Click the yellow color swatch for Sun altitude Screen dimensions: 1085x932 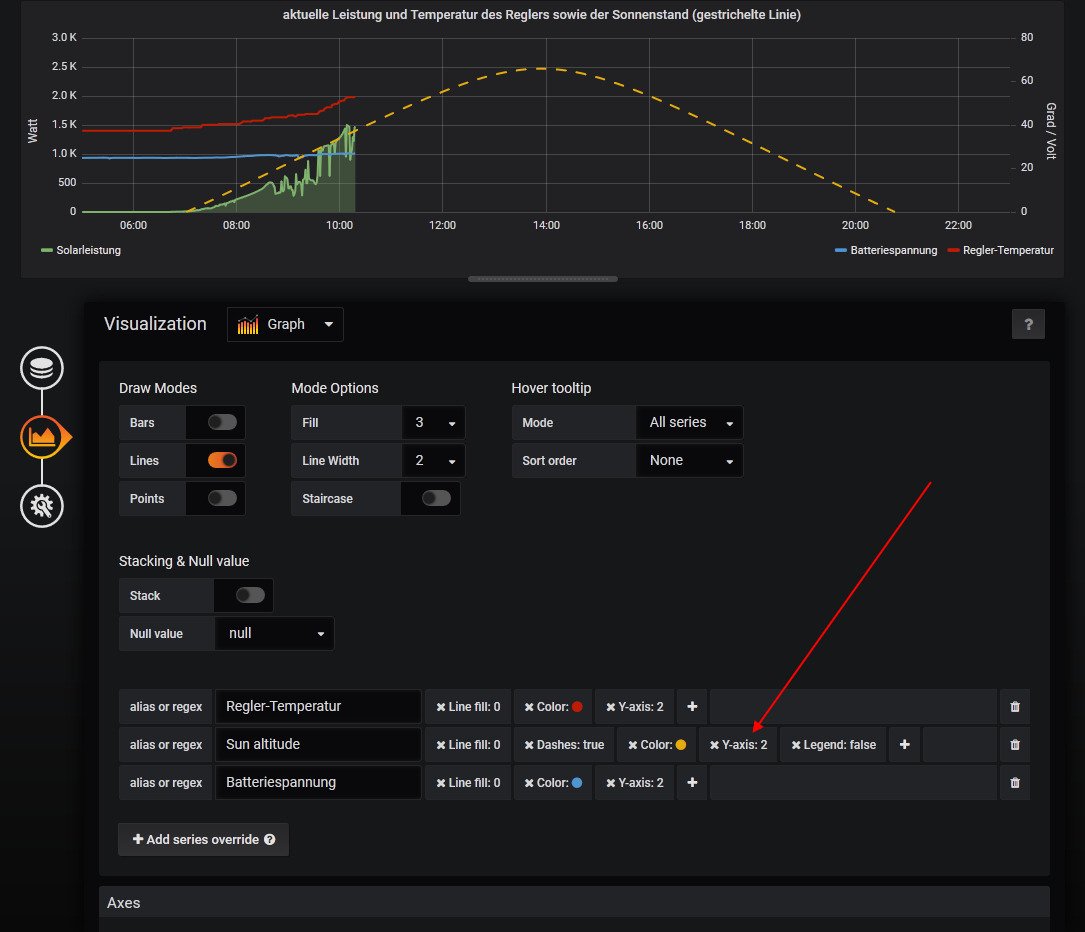(681, 745)
